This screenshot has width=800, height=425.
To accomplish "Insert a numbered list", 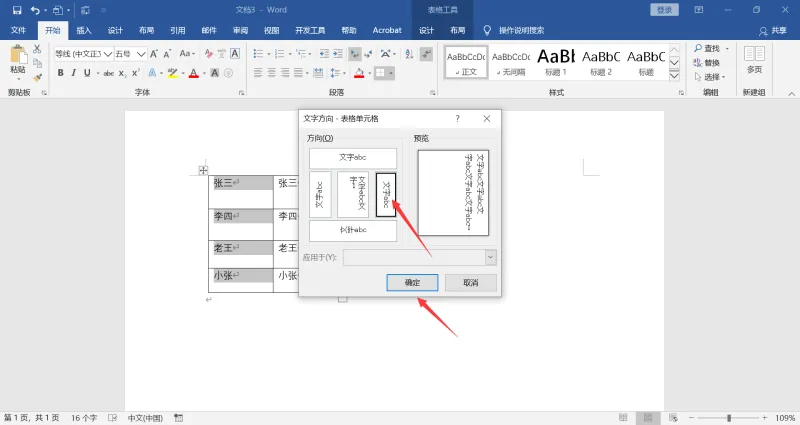I will tap(279, 54).
